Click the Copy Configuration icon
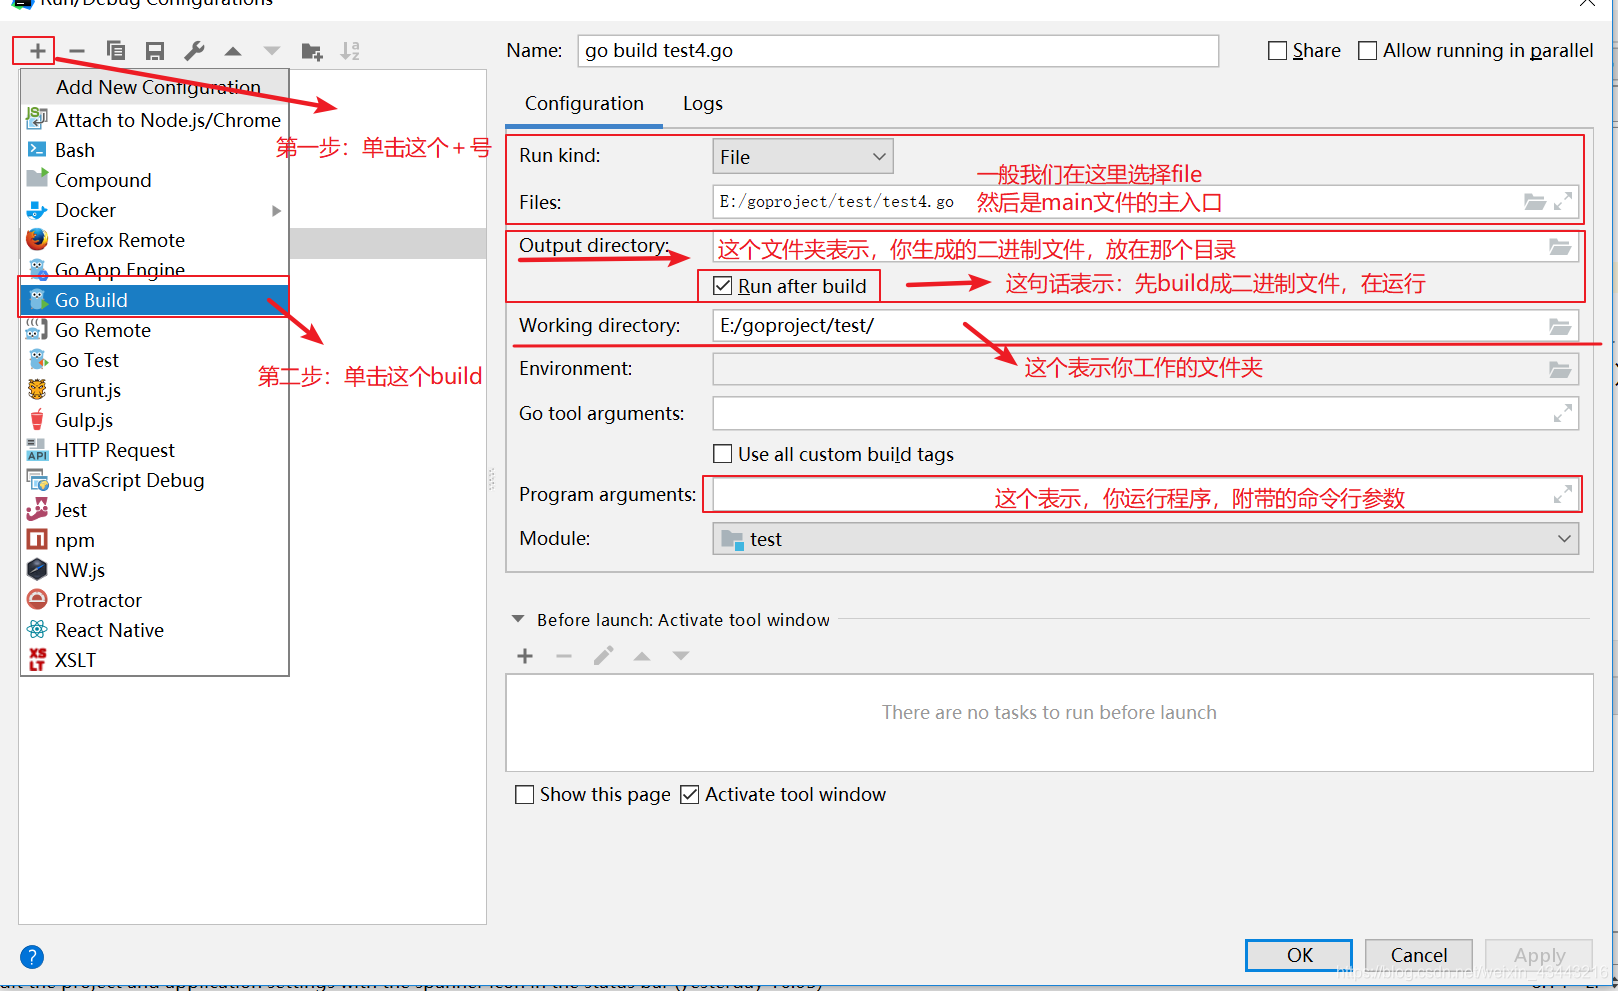1618x991 pixels. pos(116,51)
